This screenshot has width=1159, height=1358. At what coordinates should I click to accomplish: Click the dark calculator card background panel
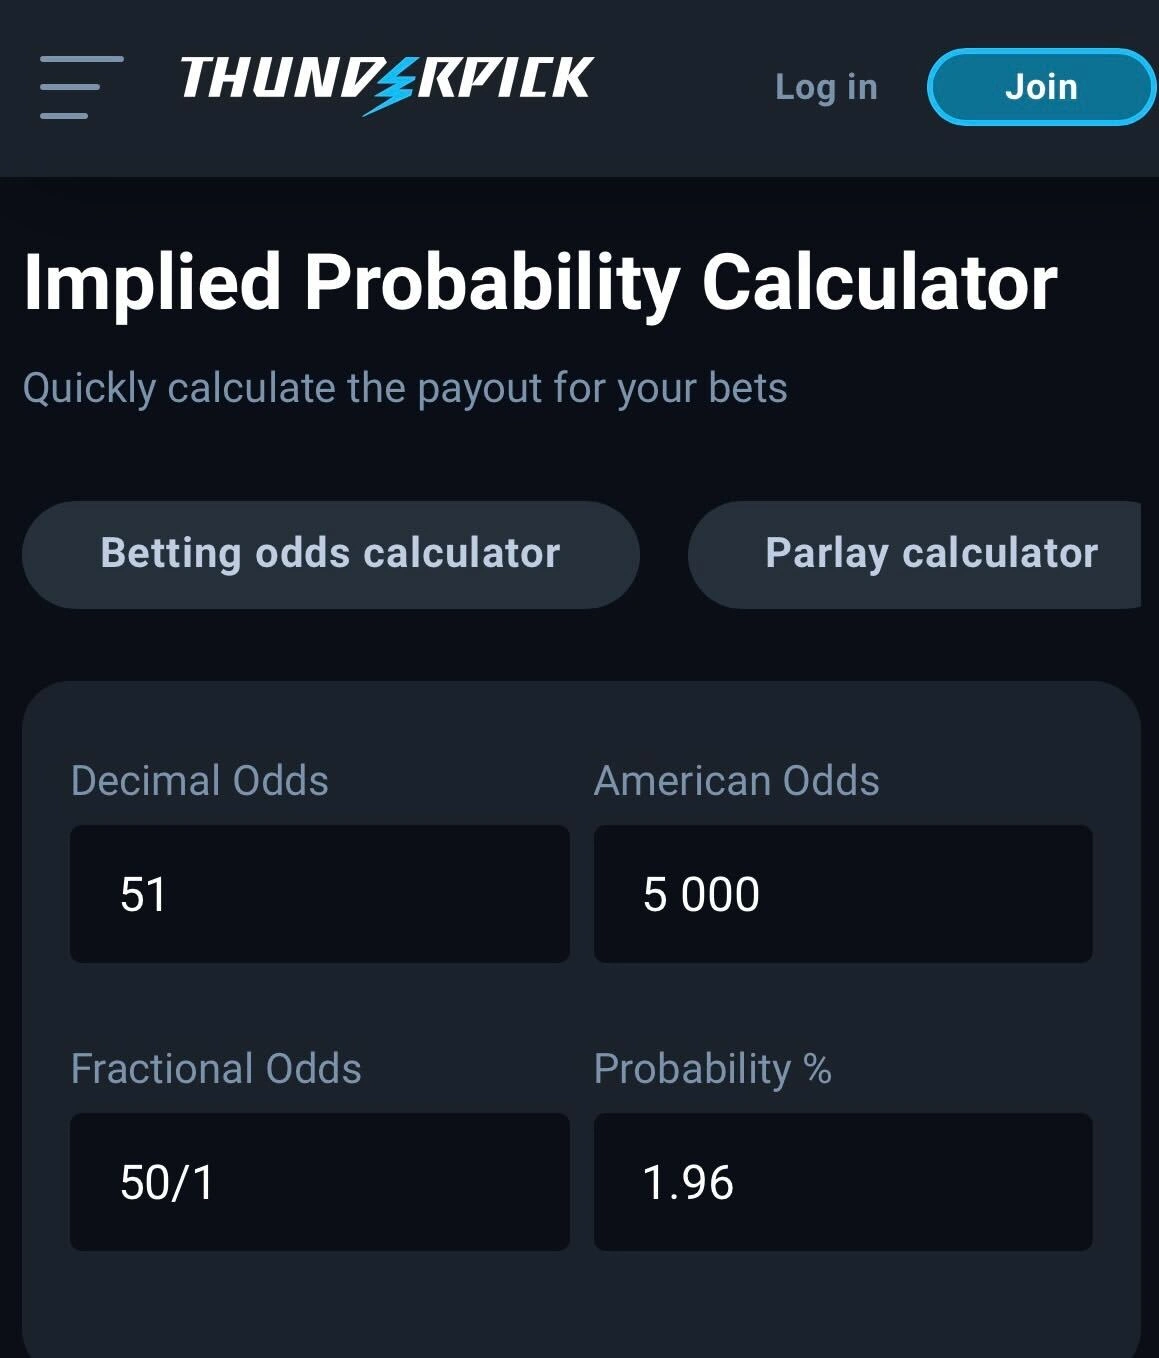pos(580,1310)
